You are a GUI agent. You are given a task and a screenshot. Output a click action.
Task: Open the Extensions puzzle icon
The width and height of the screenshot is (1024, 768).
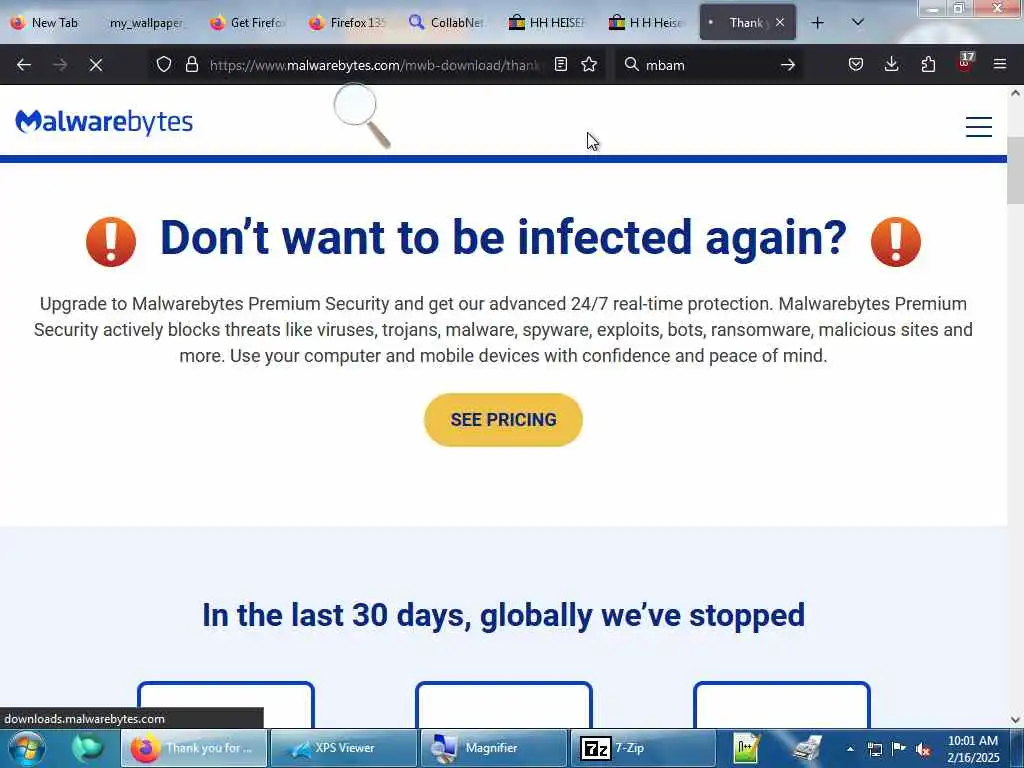click(x=928, y=65)
